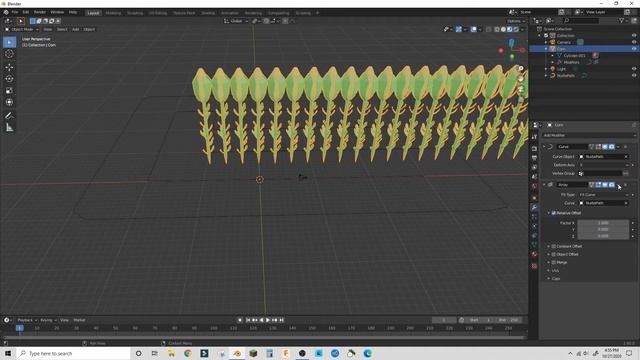Image resolution: width=640 pixels, height=360 pixels.
Task: Open the viewport View menu
Action: pos(48,29)
